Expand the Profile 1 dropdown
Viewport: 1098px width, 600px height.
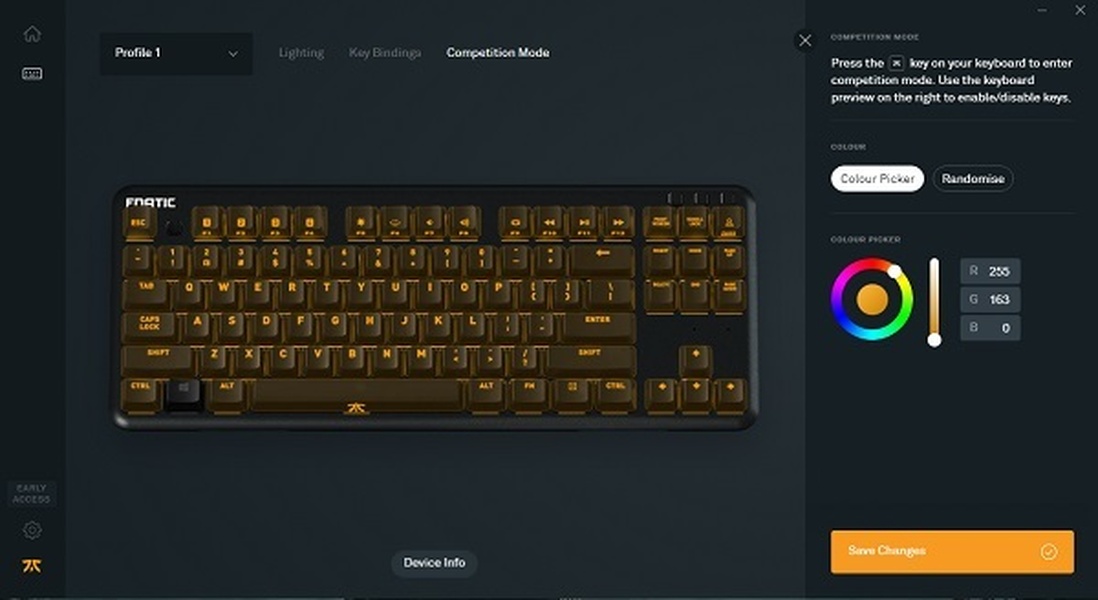coord(176,53)
